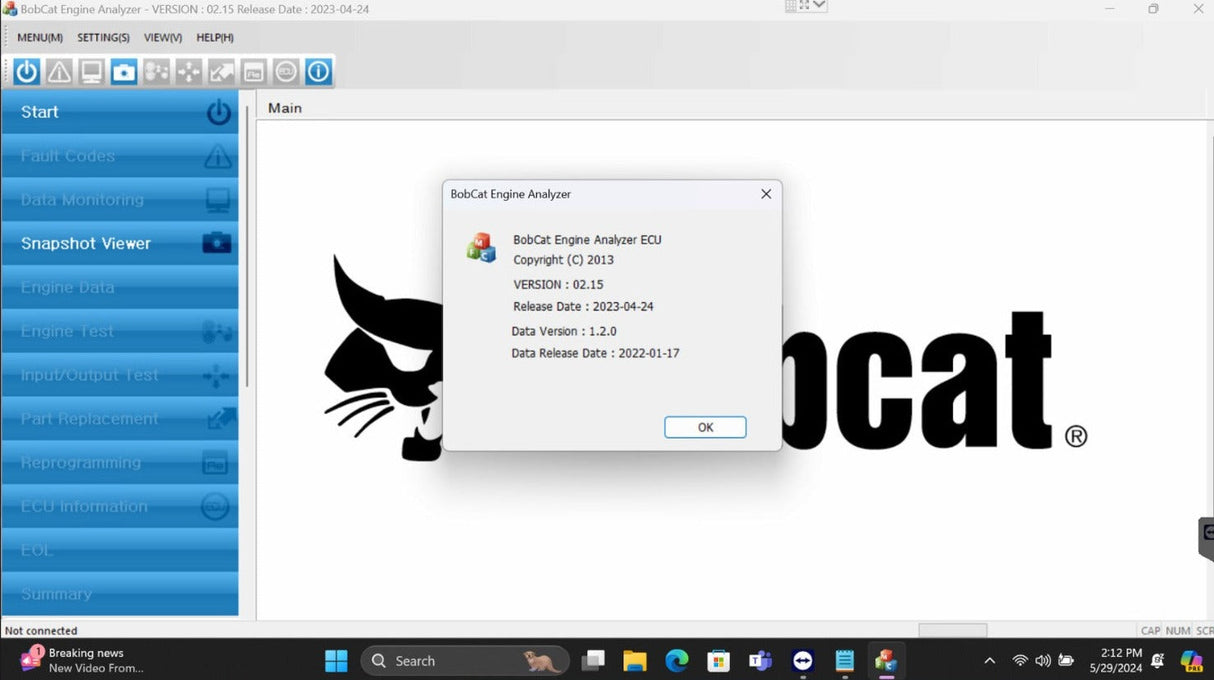Click BobCat Engine Analyzer taskbar icon
1214x680 pixels.
click(x=886, y=661)
